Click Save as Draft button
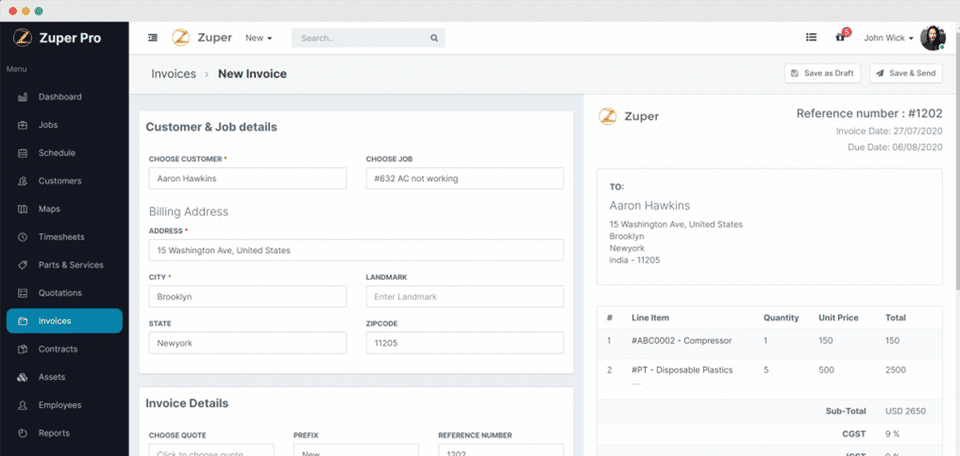 coord(823,73)
